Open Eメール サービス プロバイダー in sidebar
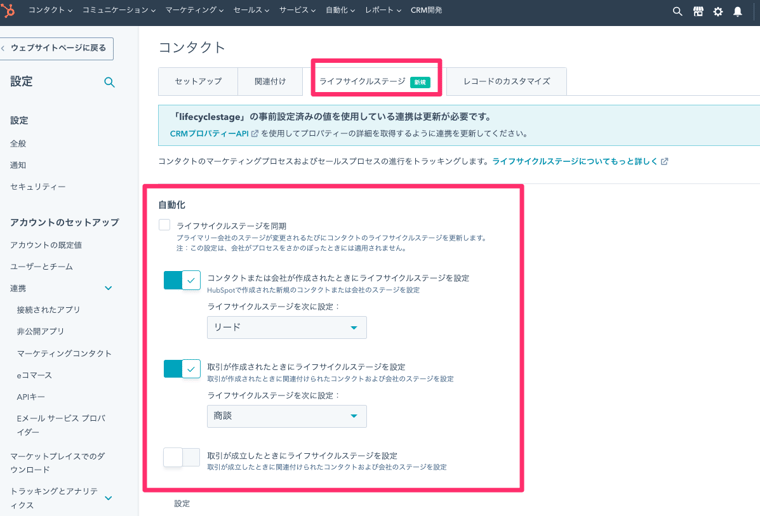This screenshot has height=516, width=760. [x=61, y=425]
